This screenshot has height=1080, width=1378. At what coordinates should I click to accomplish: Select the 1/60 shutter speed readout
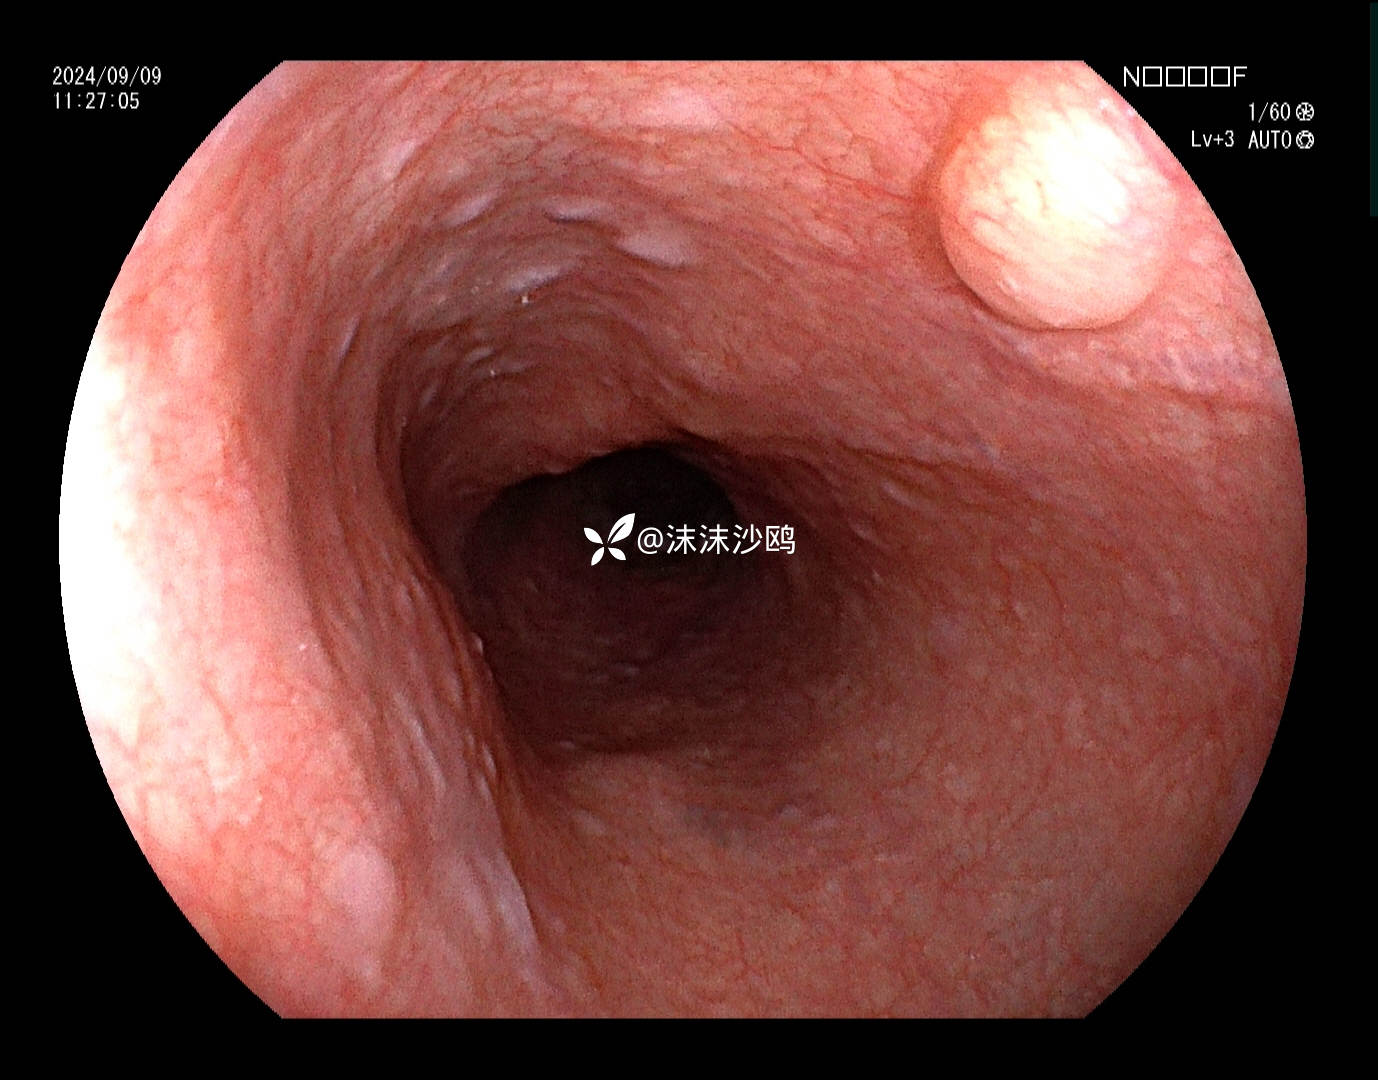[x=1268, y=112]
